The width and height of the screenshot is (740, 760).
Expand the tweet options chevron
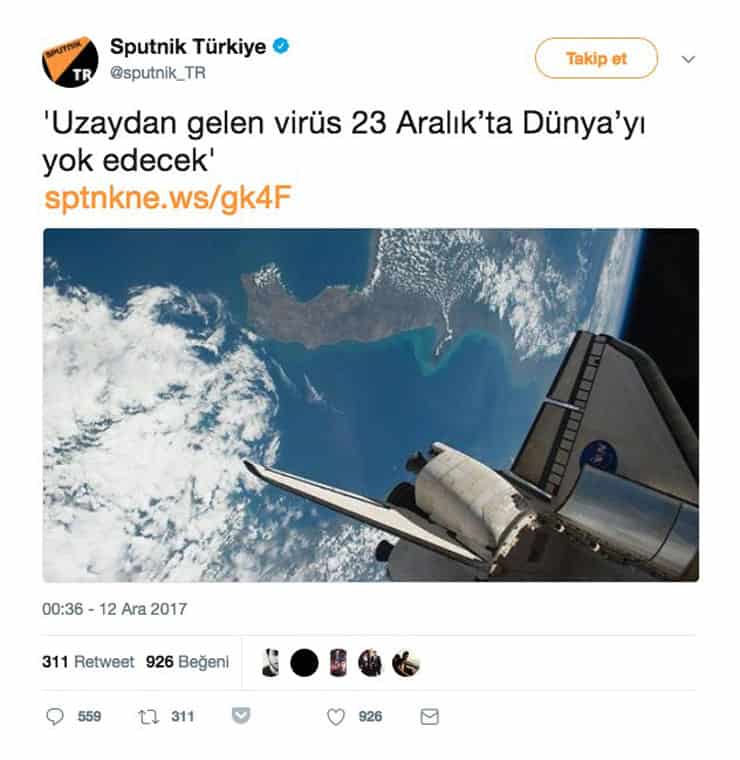click(688, 59)
